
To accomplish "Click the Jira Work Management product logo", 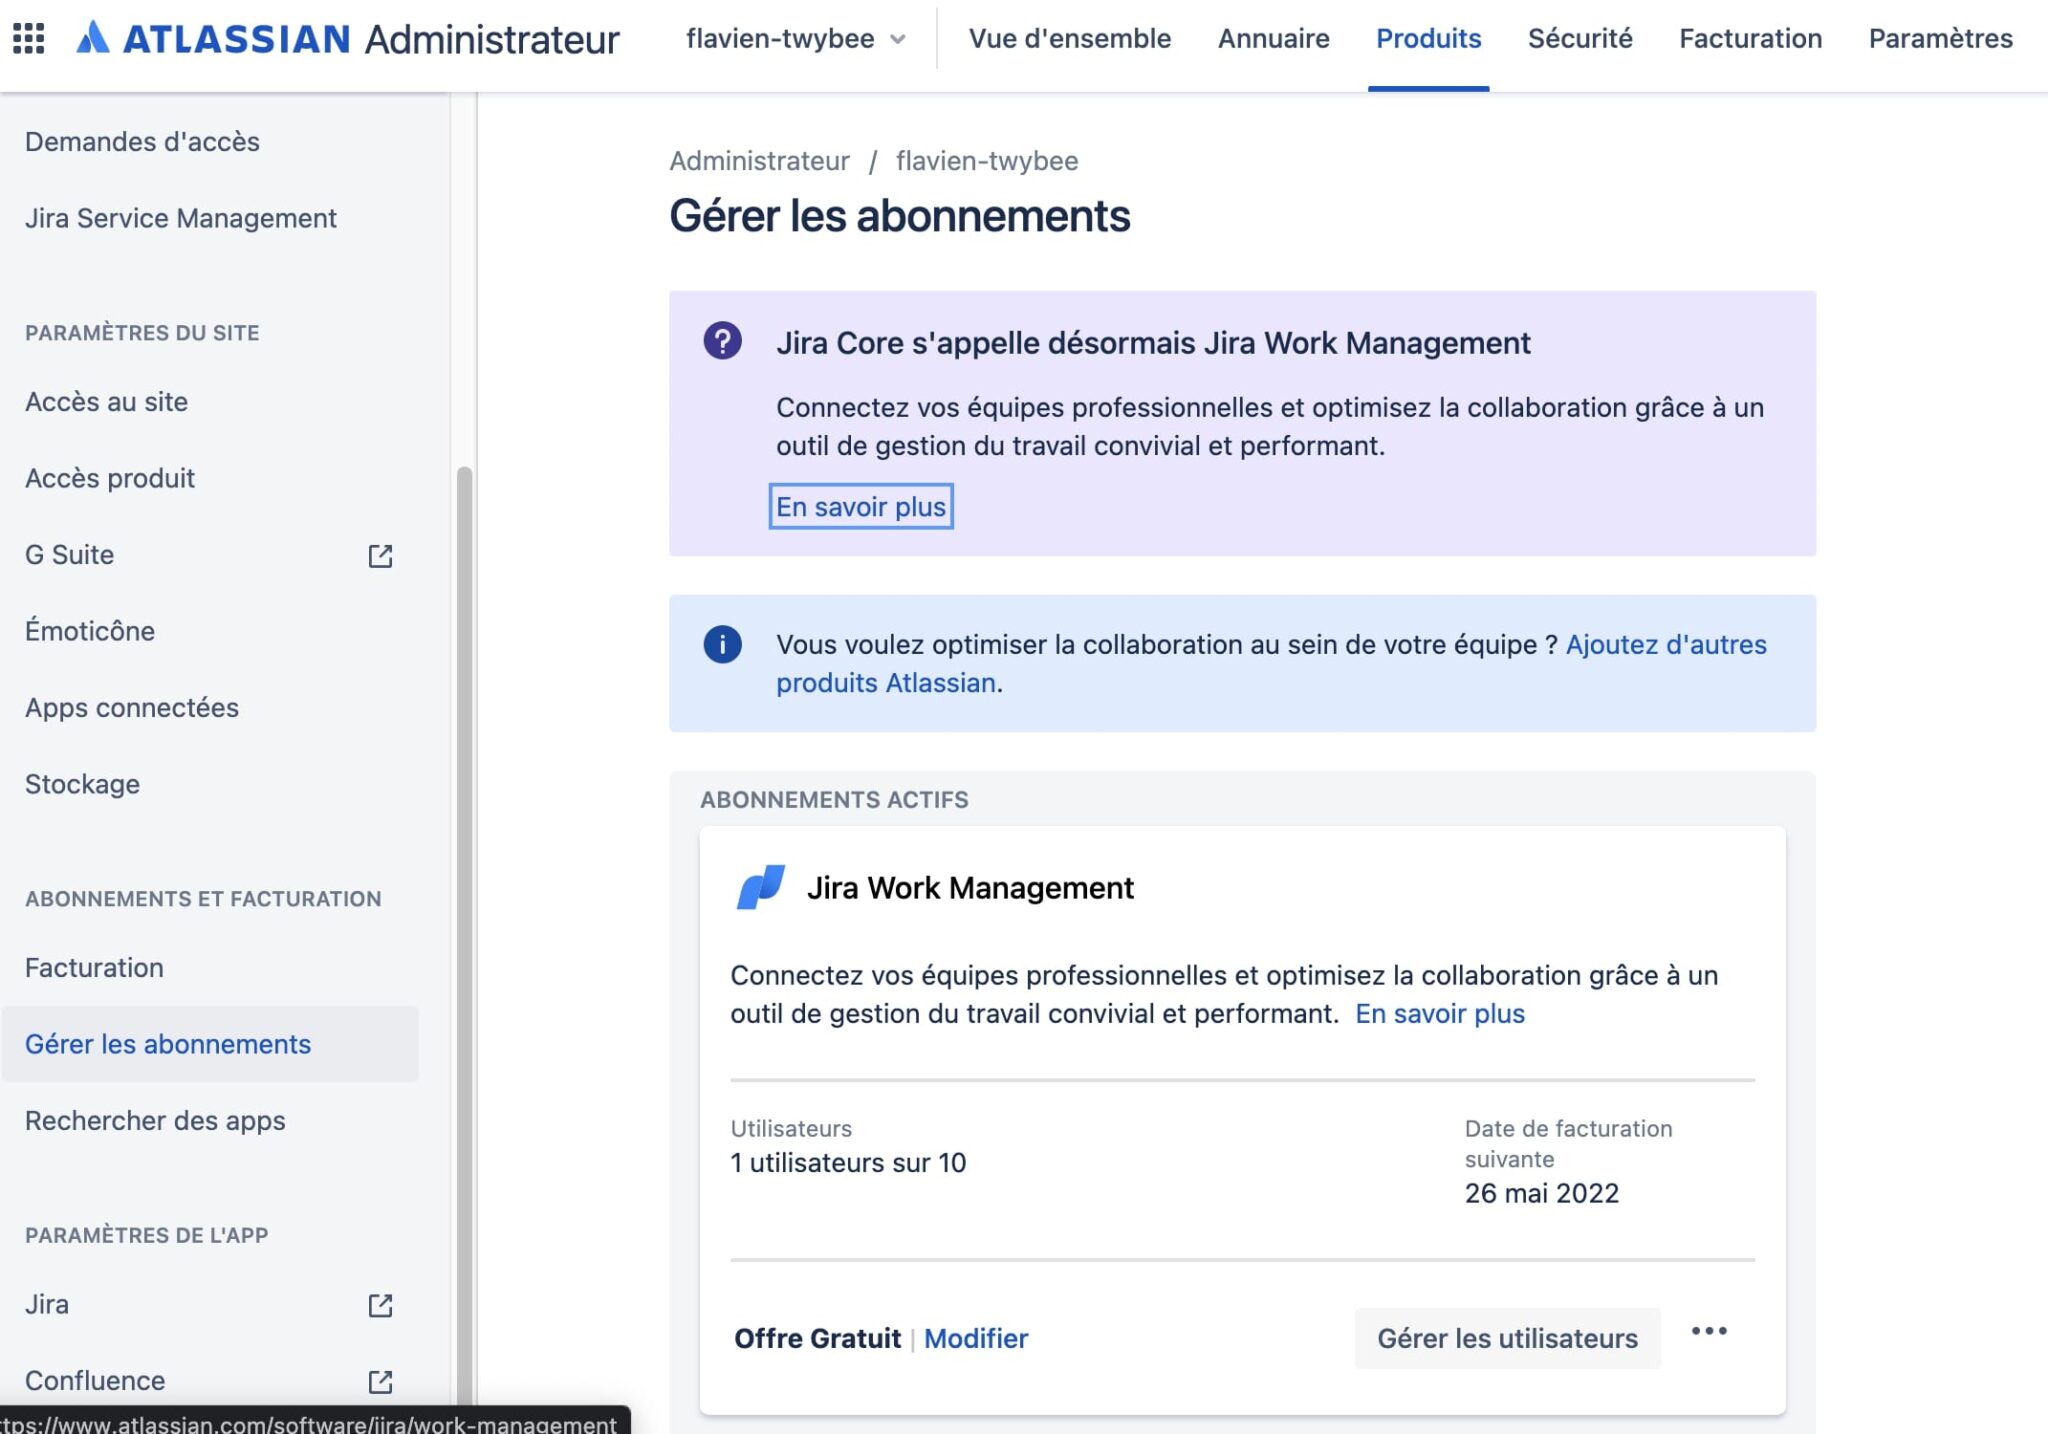I will pos(760,887).
